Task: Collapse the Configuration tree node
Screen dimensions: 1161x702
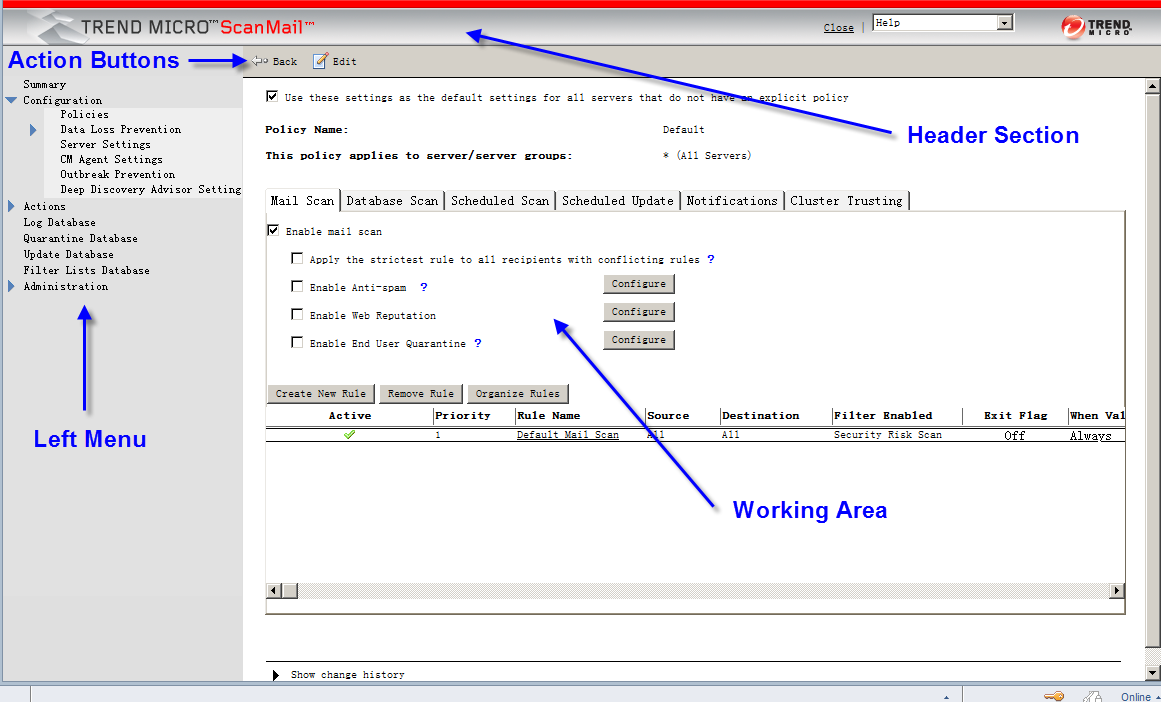Action: click(11, 100)
